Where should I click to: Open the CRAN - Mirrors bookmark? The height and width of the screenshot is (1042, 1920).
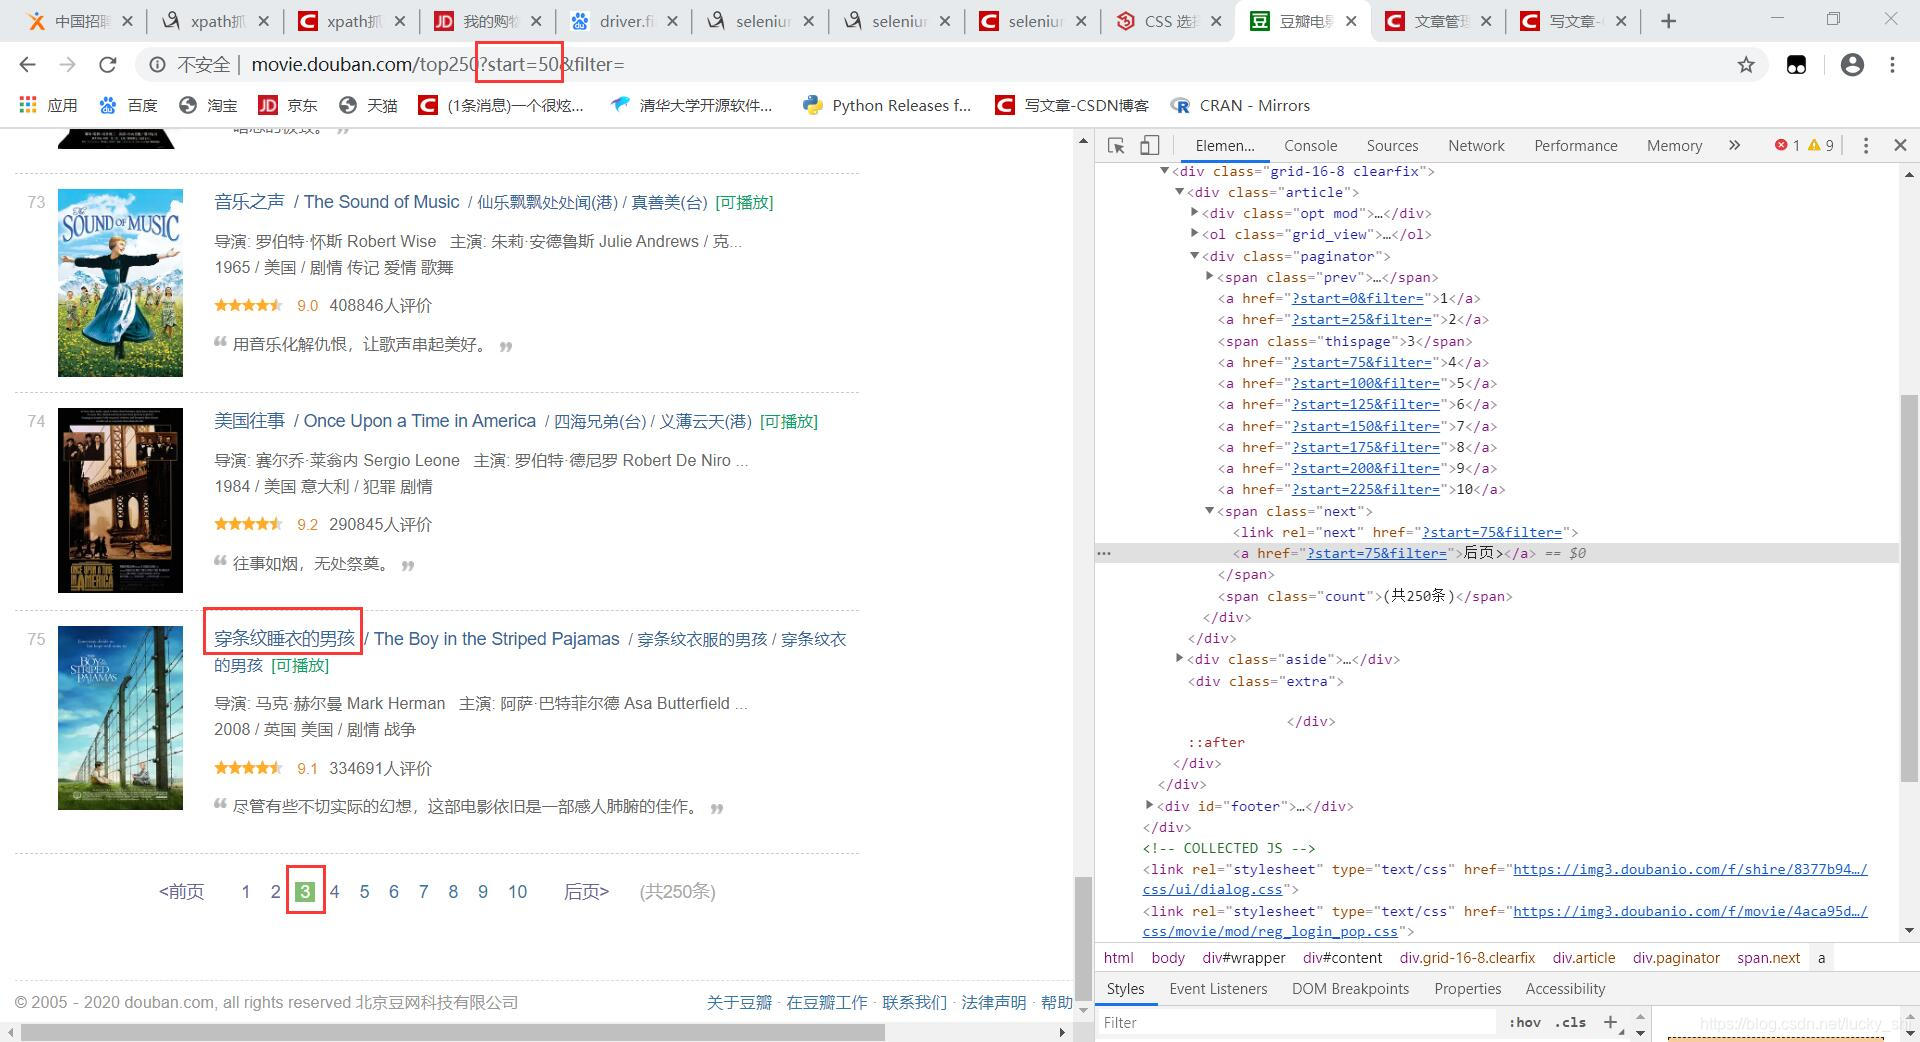tap(1240, 105)
